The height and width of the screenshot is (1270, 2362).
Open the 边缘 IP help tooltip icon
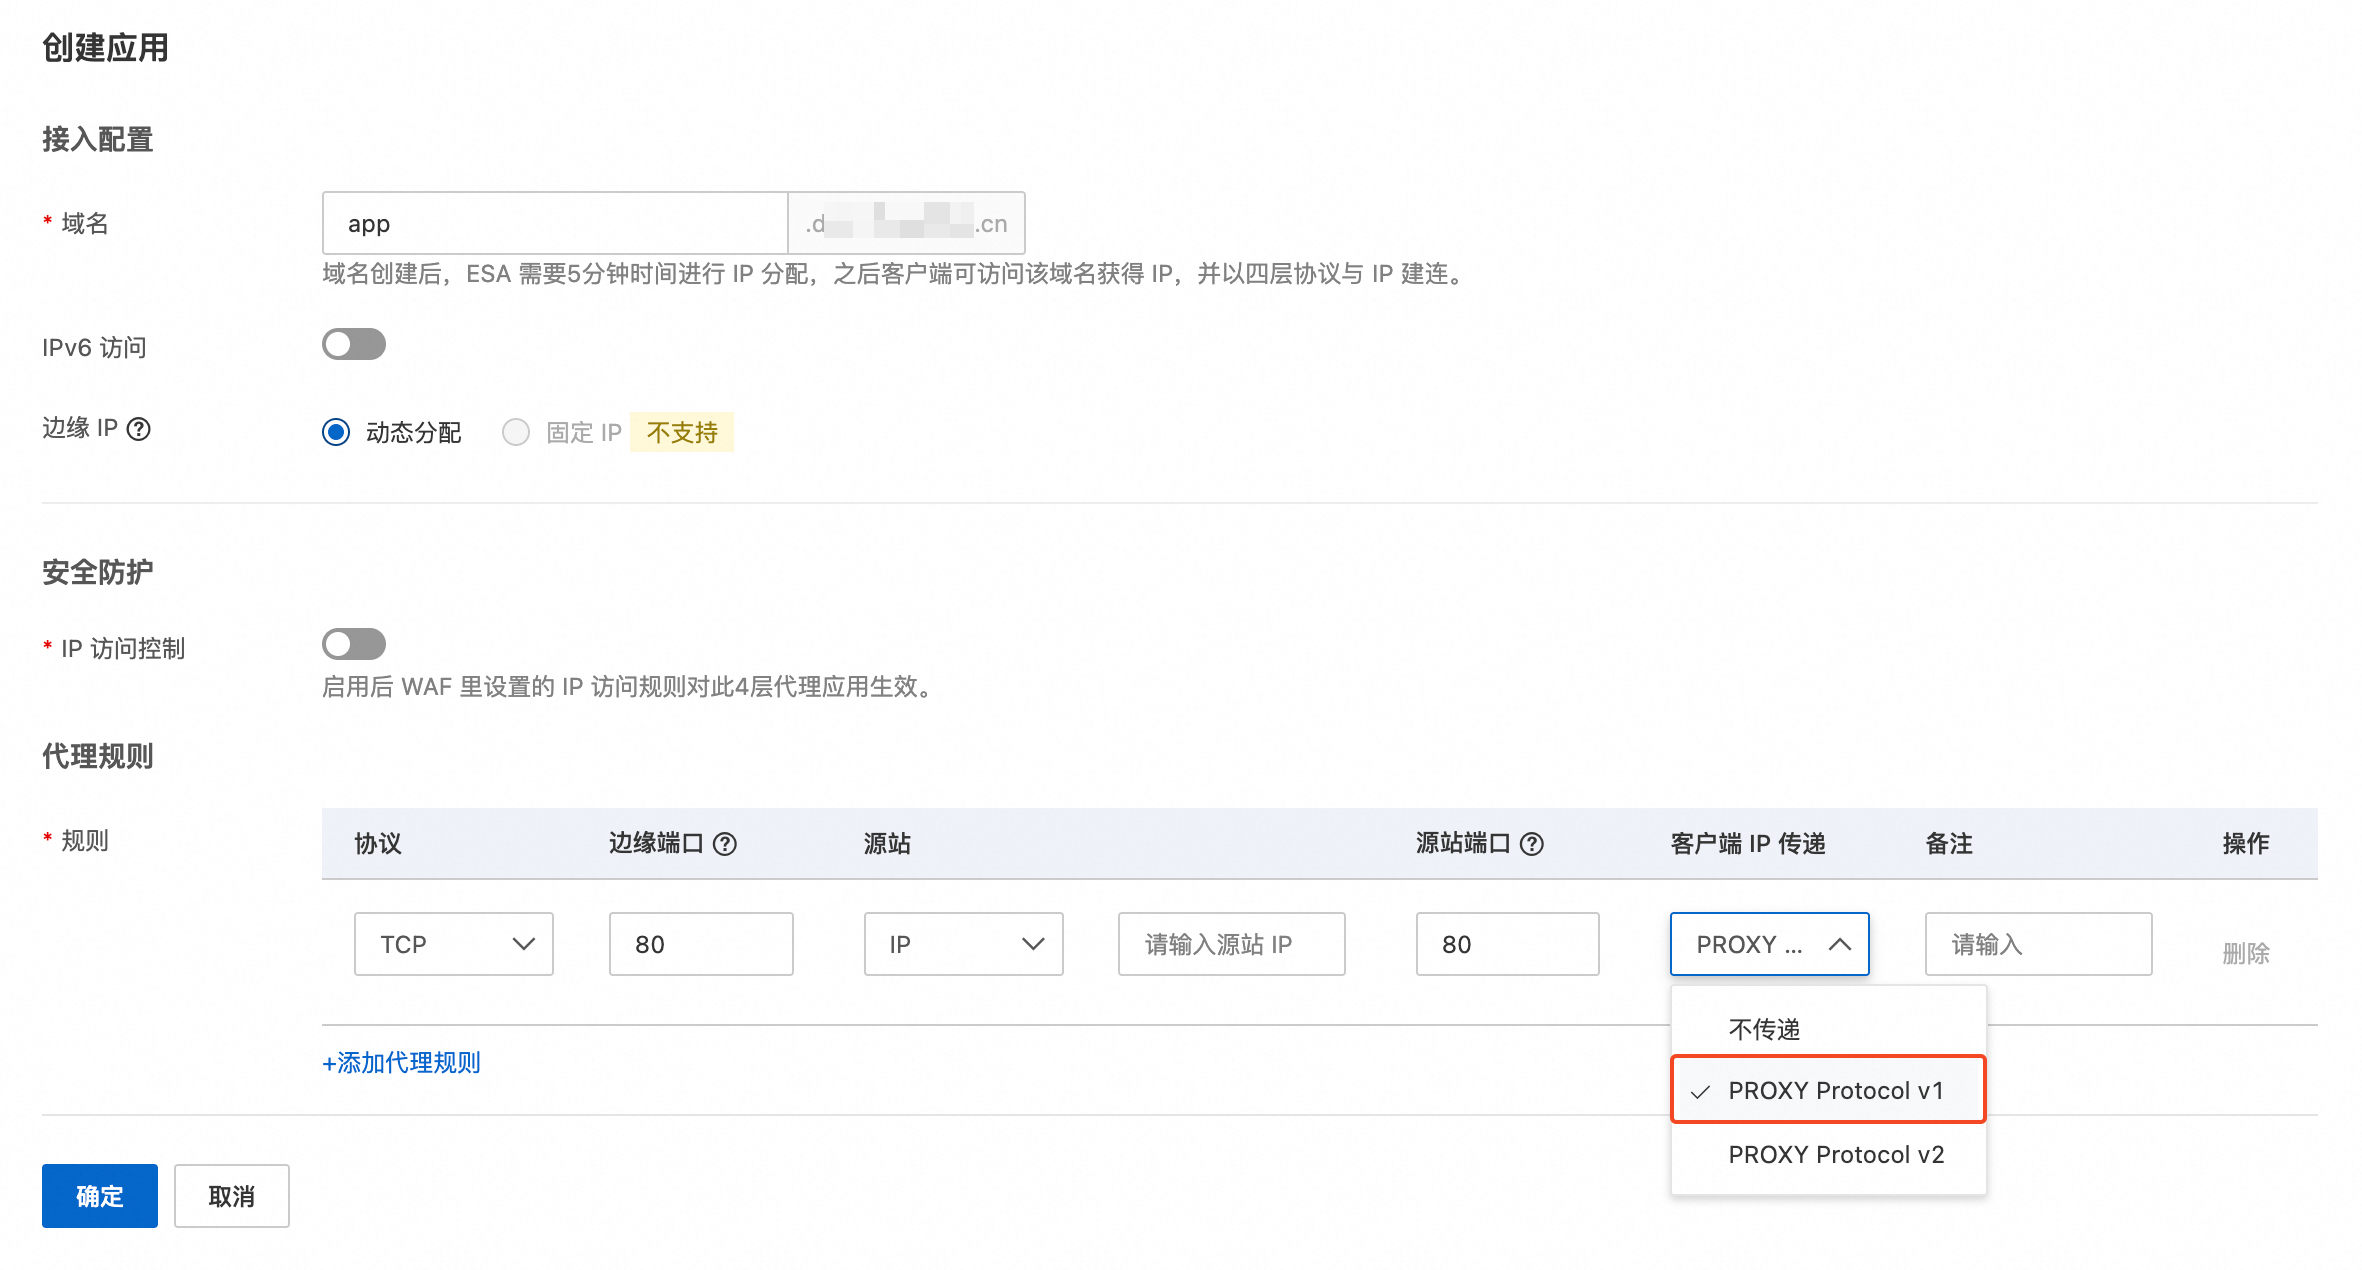[140, 430]
